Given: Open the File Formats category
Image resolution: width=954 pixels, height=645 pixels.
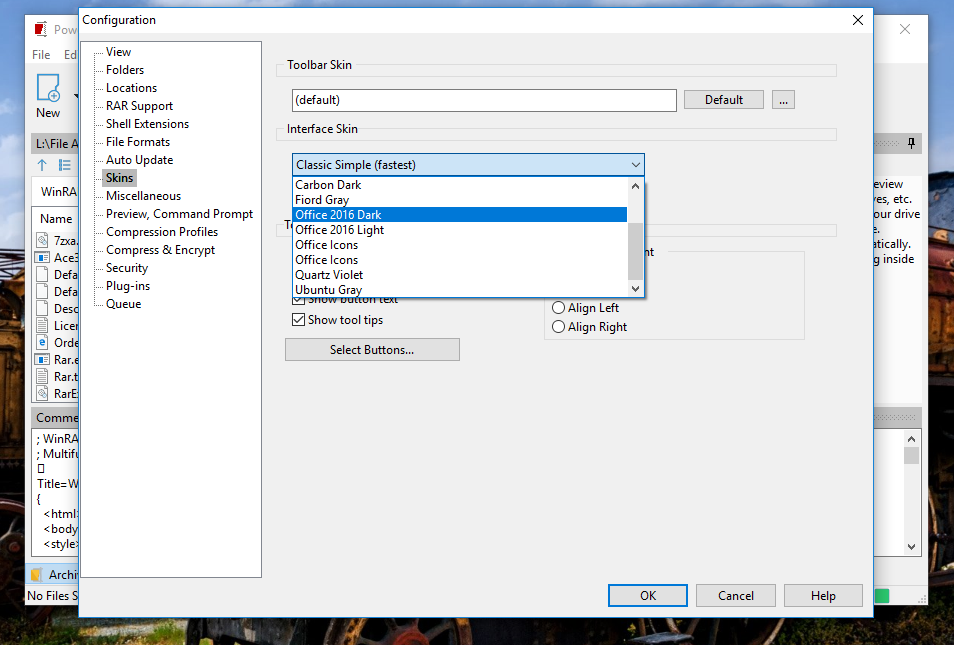Looking at the screenshot, I should 138,142.
